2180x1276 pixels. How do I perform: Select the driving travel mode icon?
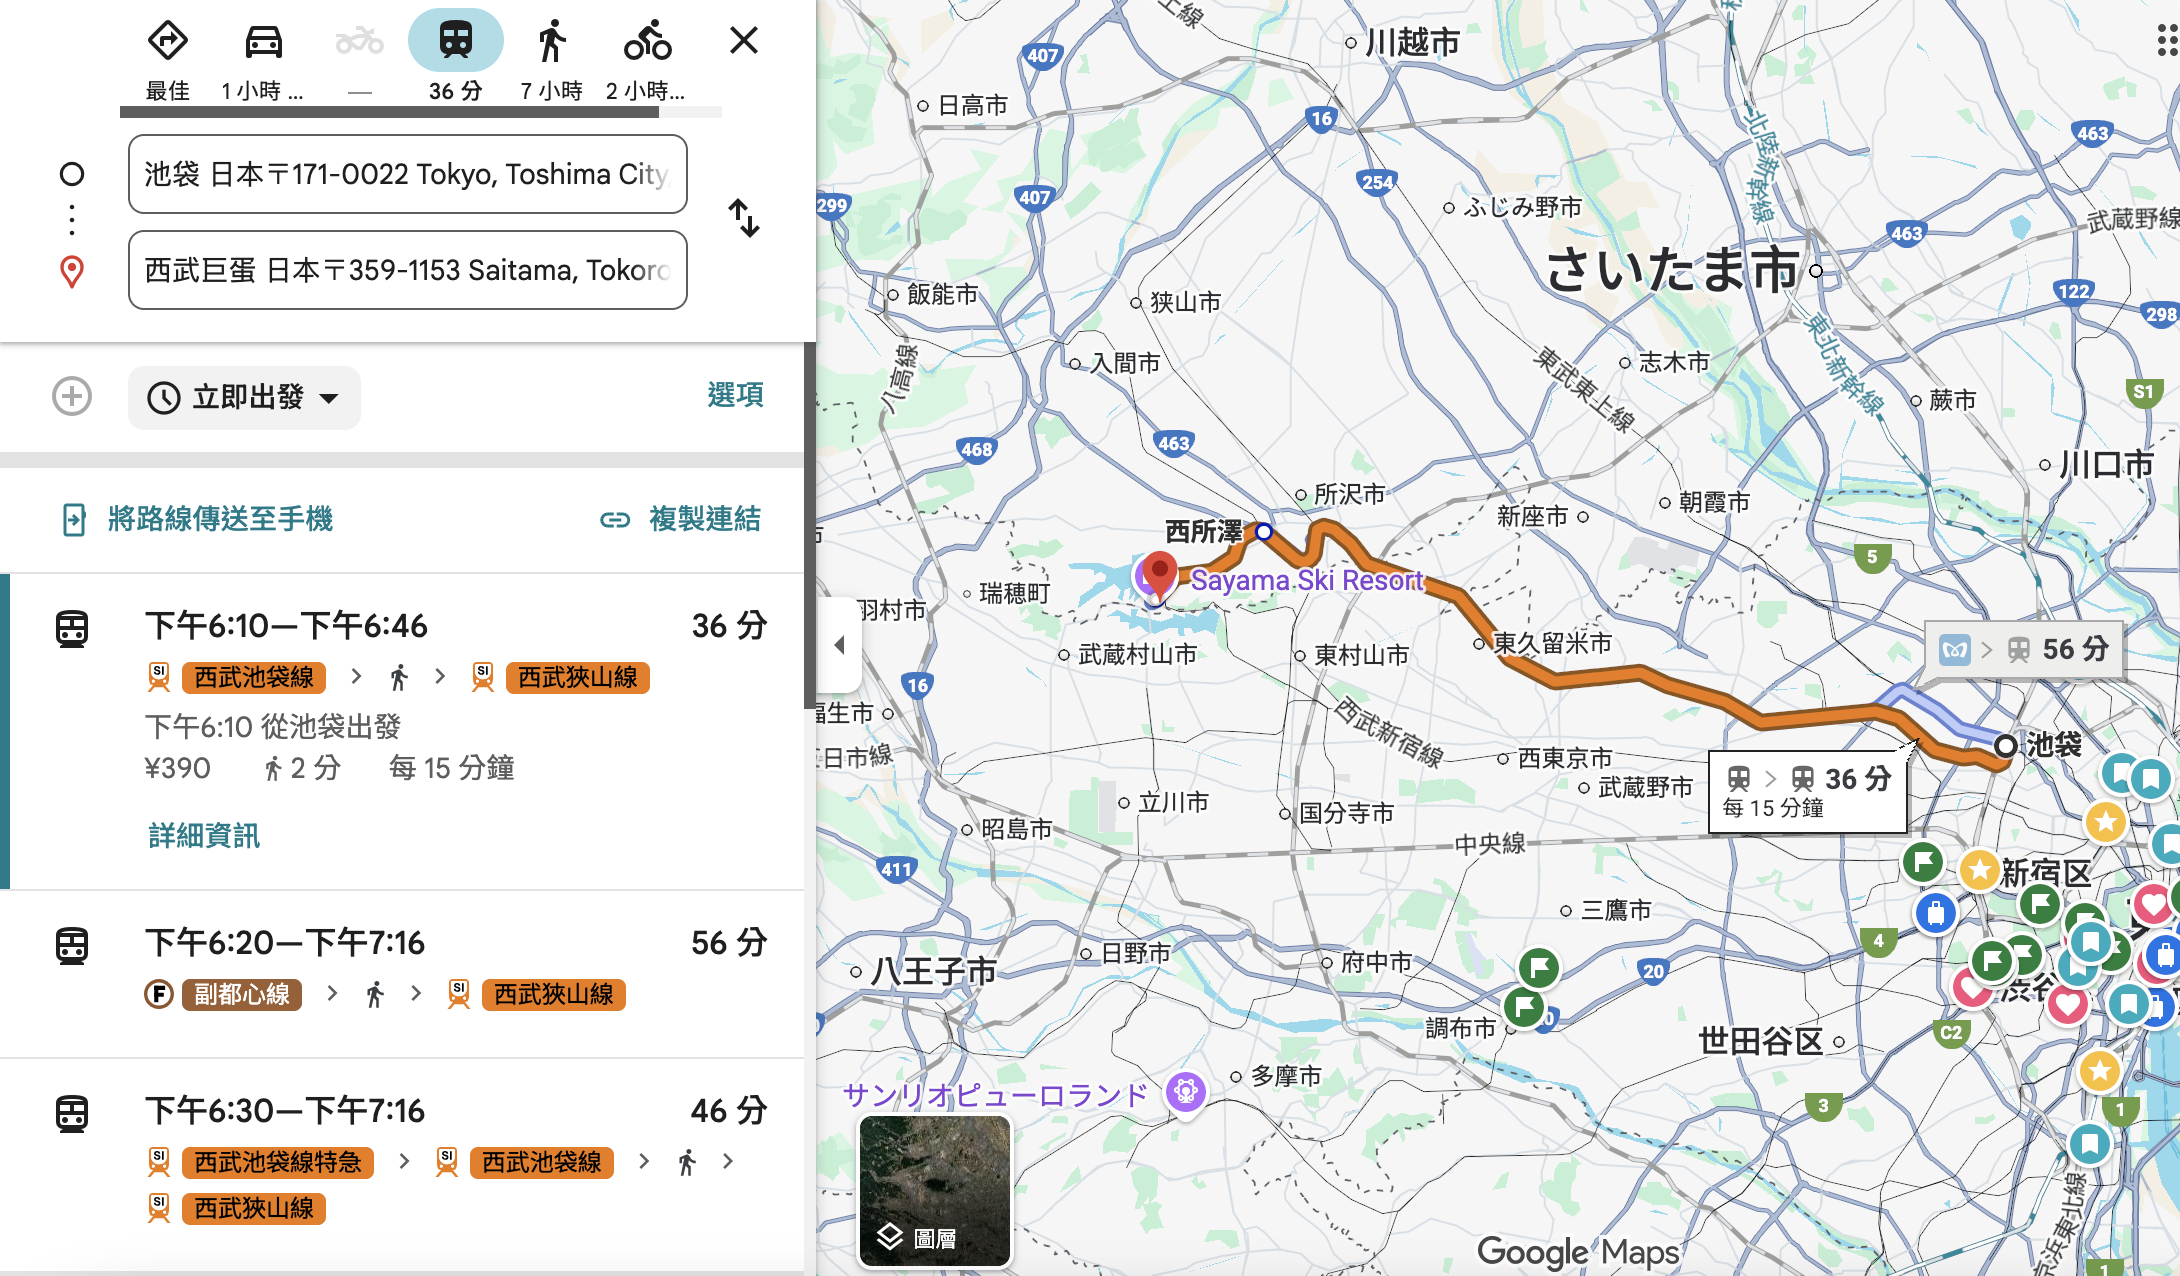[x=263, y=42]
